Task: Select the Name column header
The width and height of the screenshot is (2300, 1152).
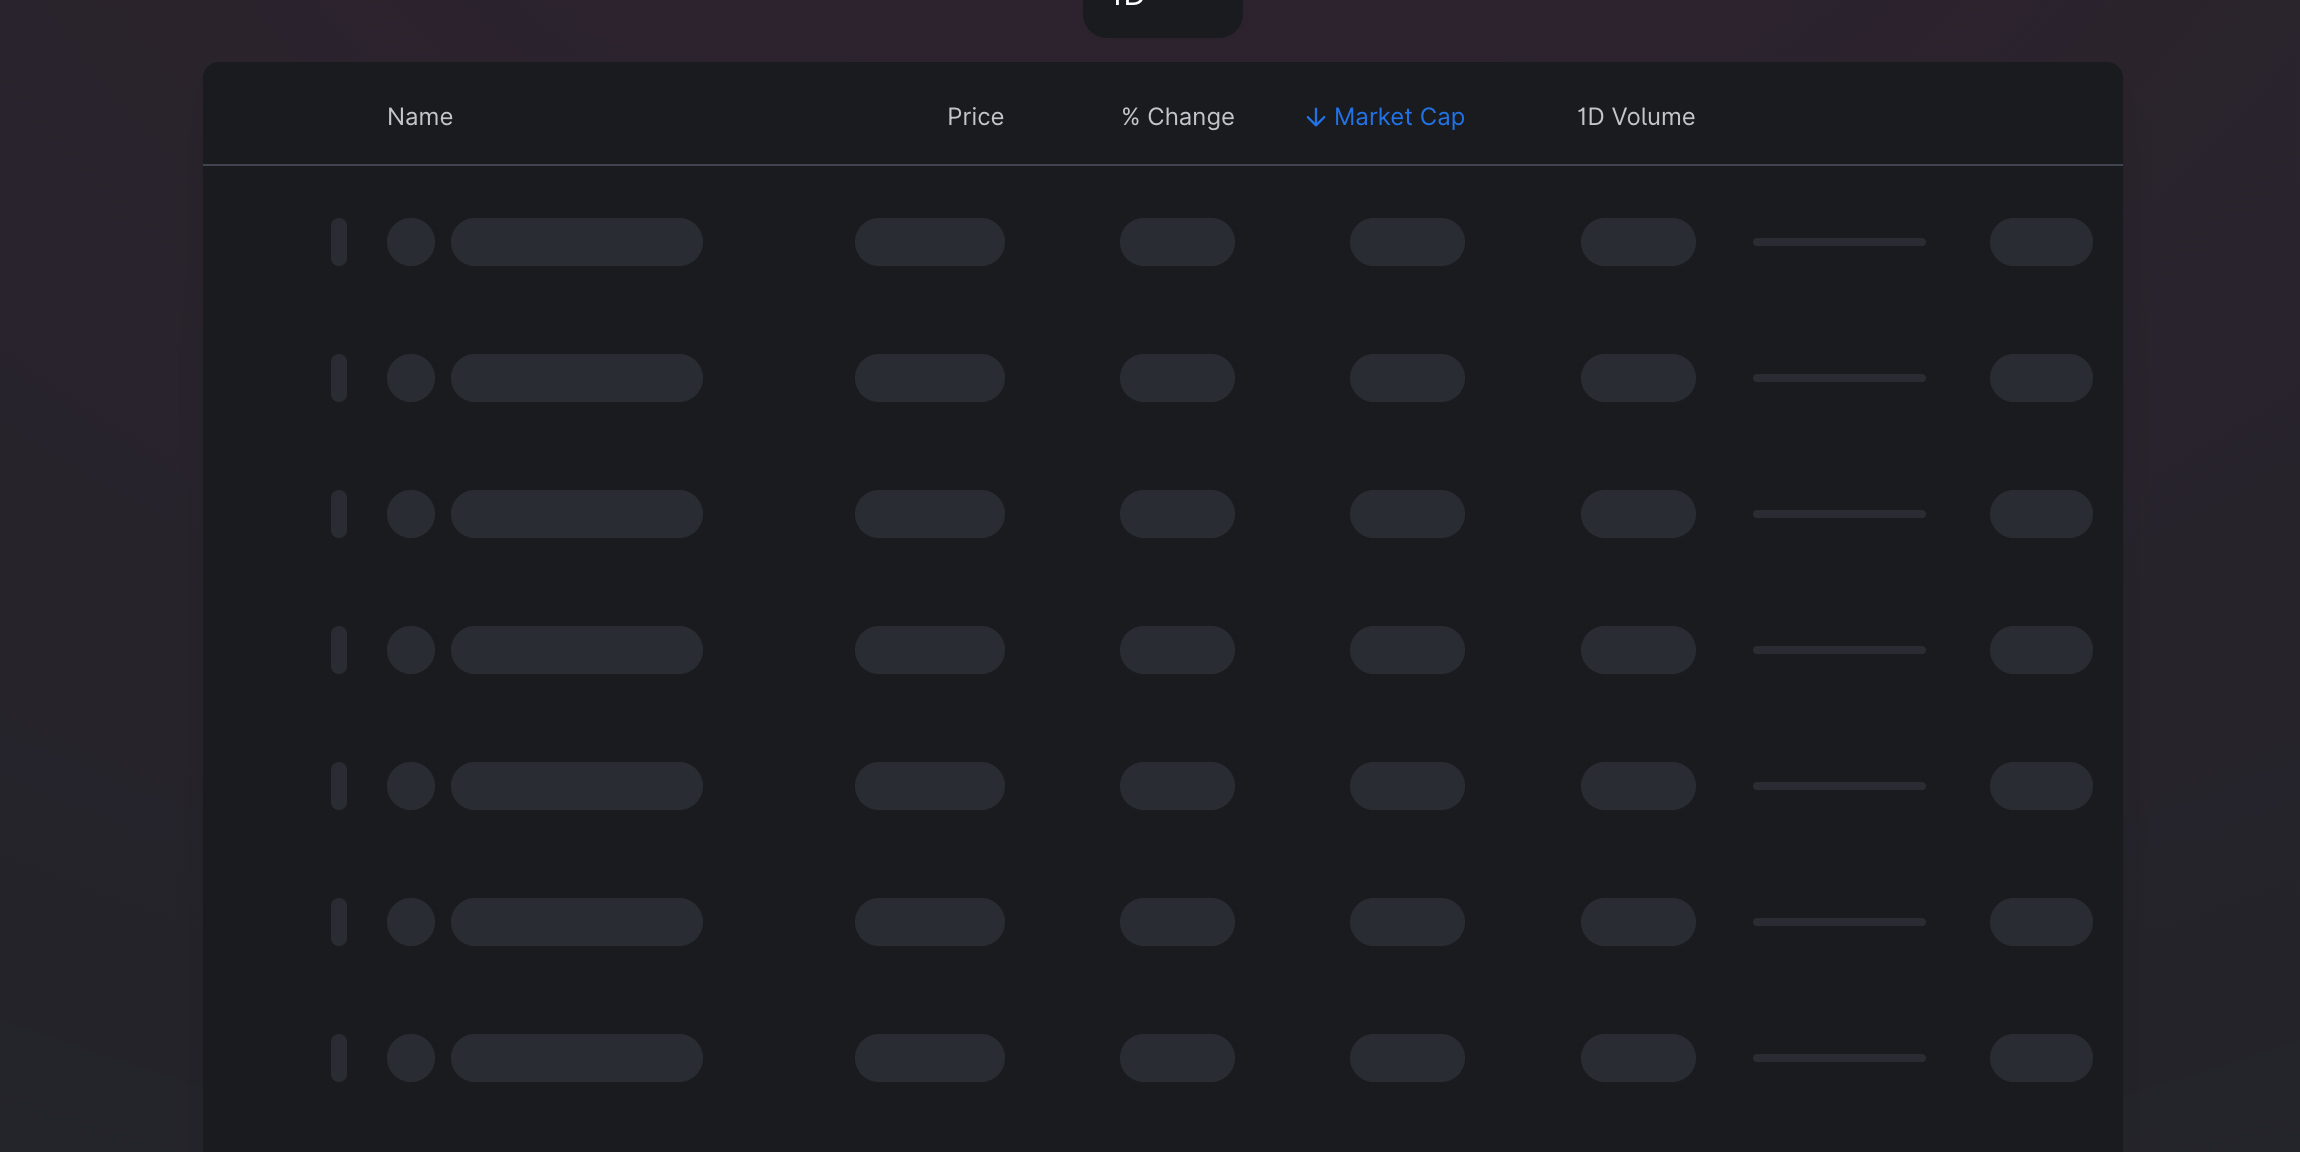Action: (x=419, y=117)
